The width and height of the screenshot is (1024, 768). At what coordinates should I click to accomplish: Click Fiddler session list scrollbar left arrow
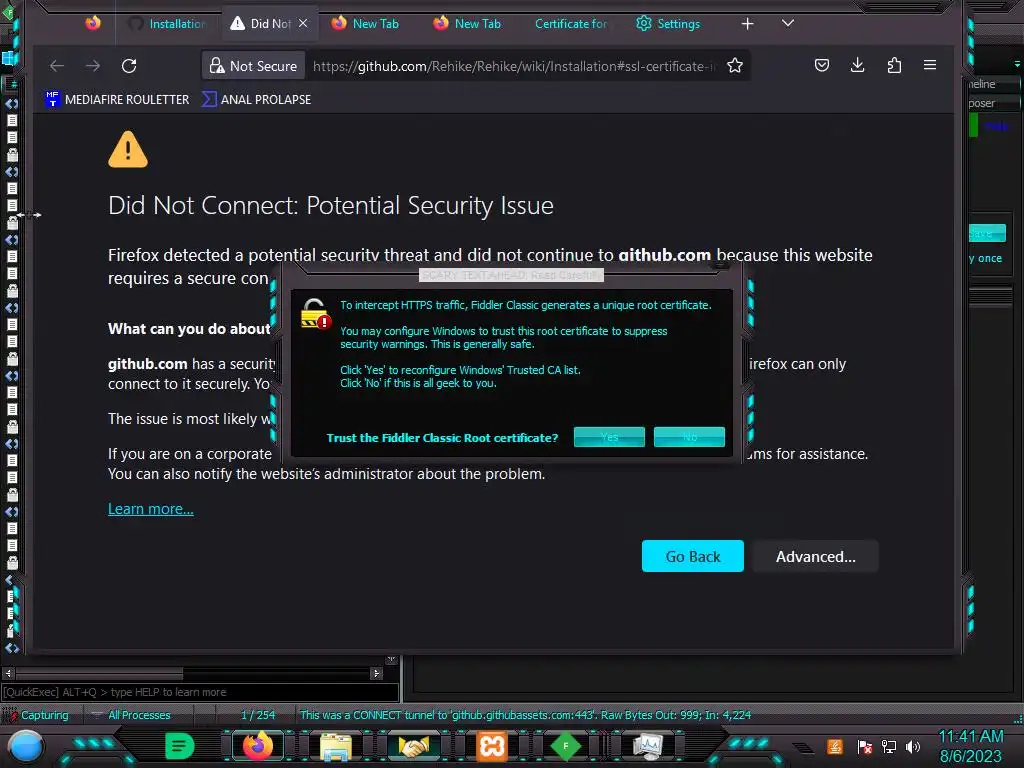8,673
